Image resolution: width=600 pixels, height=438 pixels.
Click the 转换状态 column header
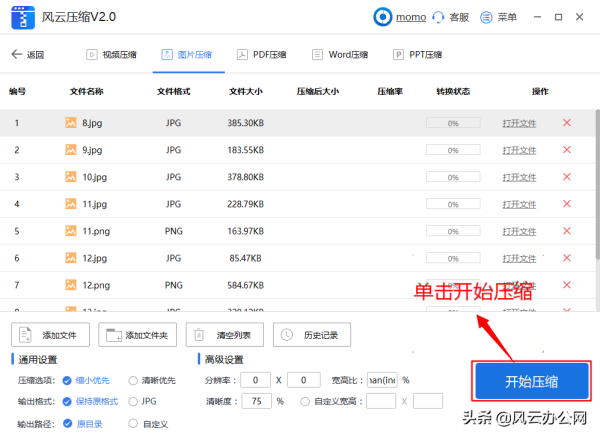pos(453,91)
